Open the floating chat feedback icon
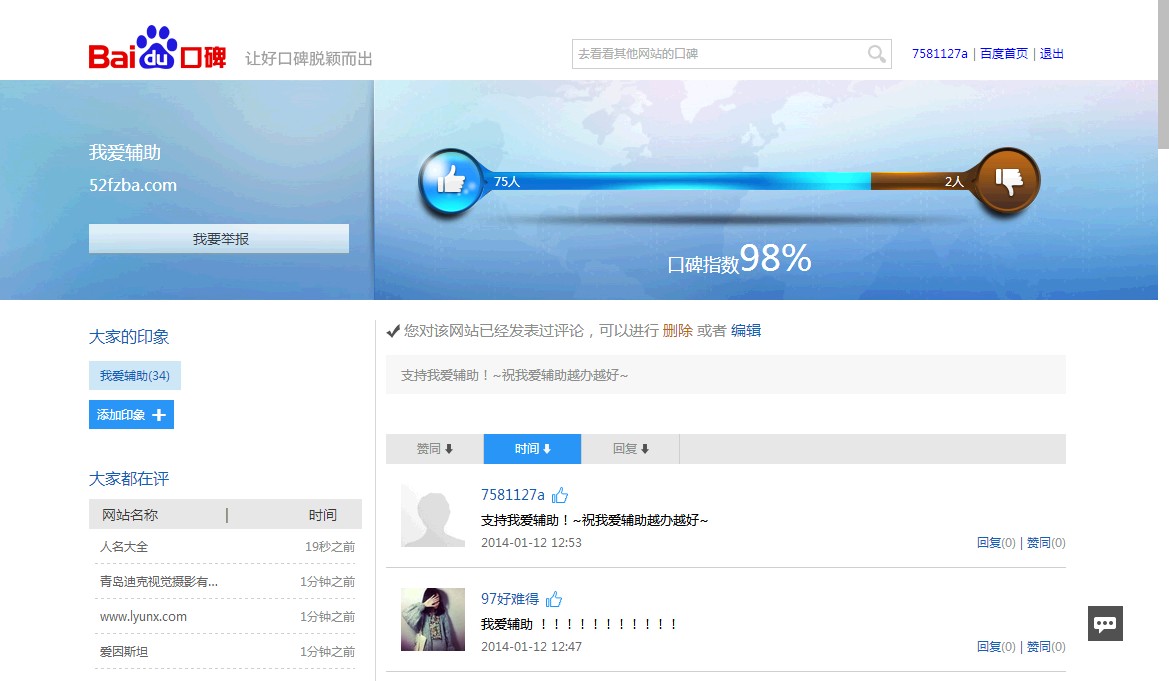The height and width of the screenshot is (681, 1169). tap(1105, 624)
